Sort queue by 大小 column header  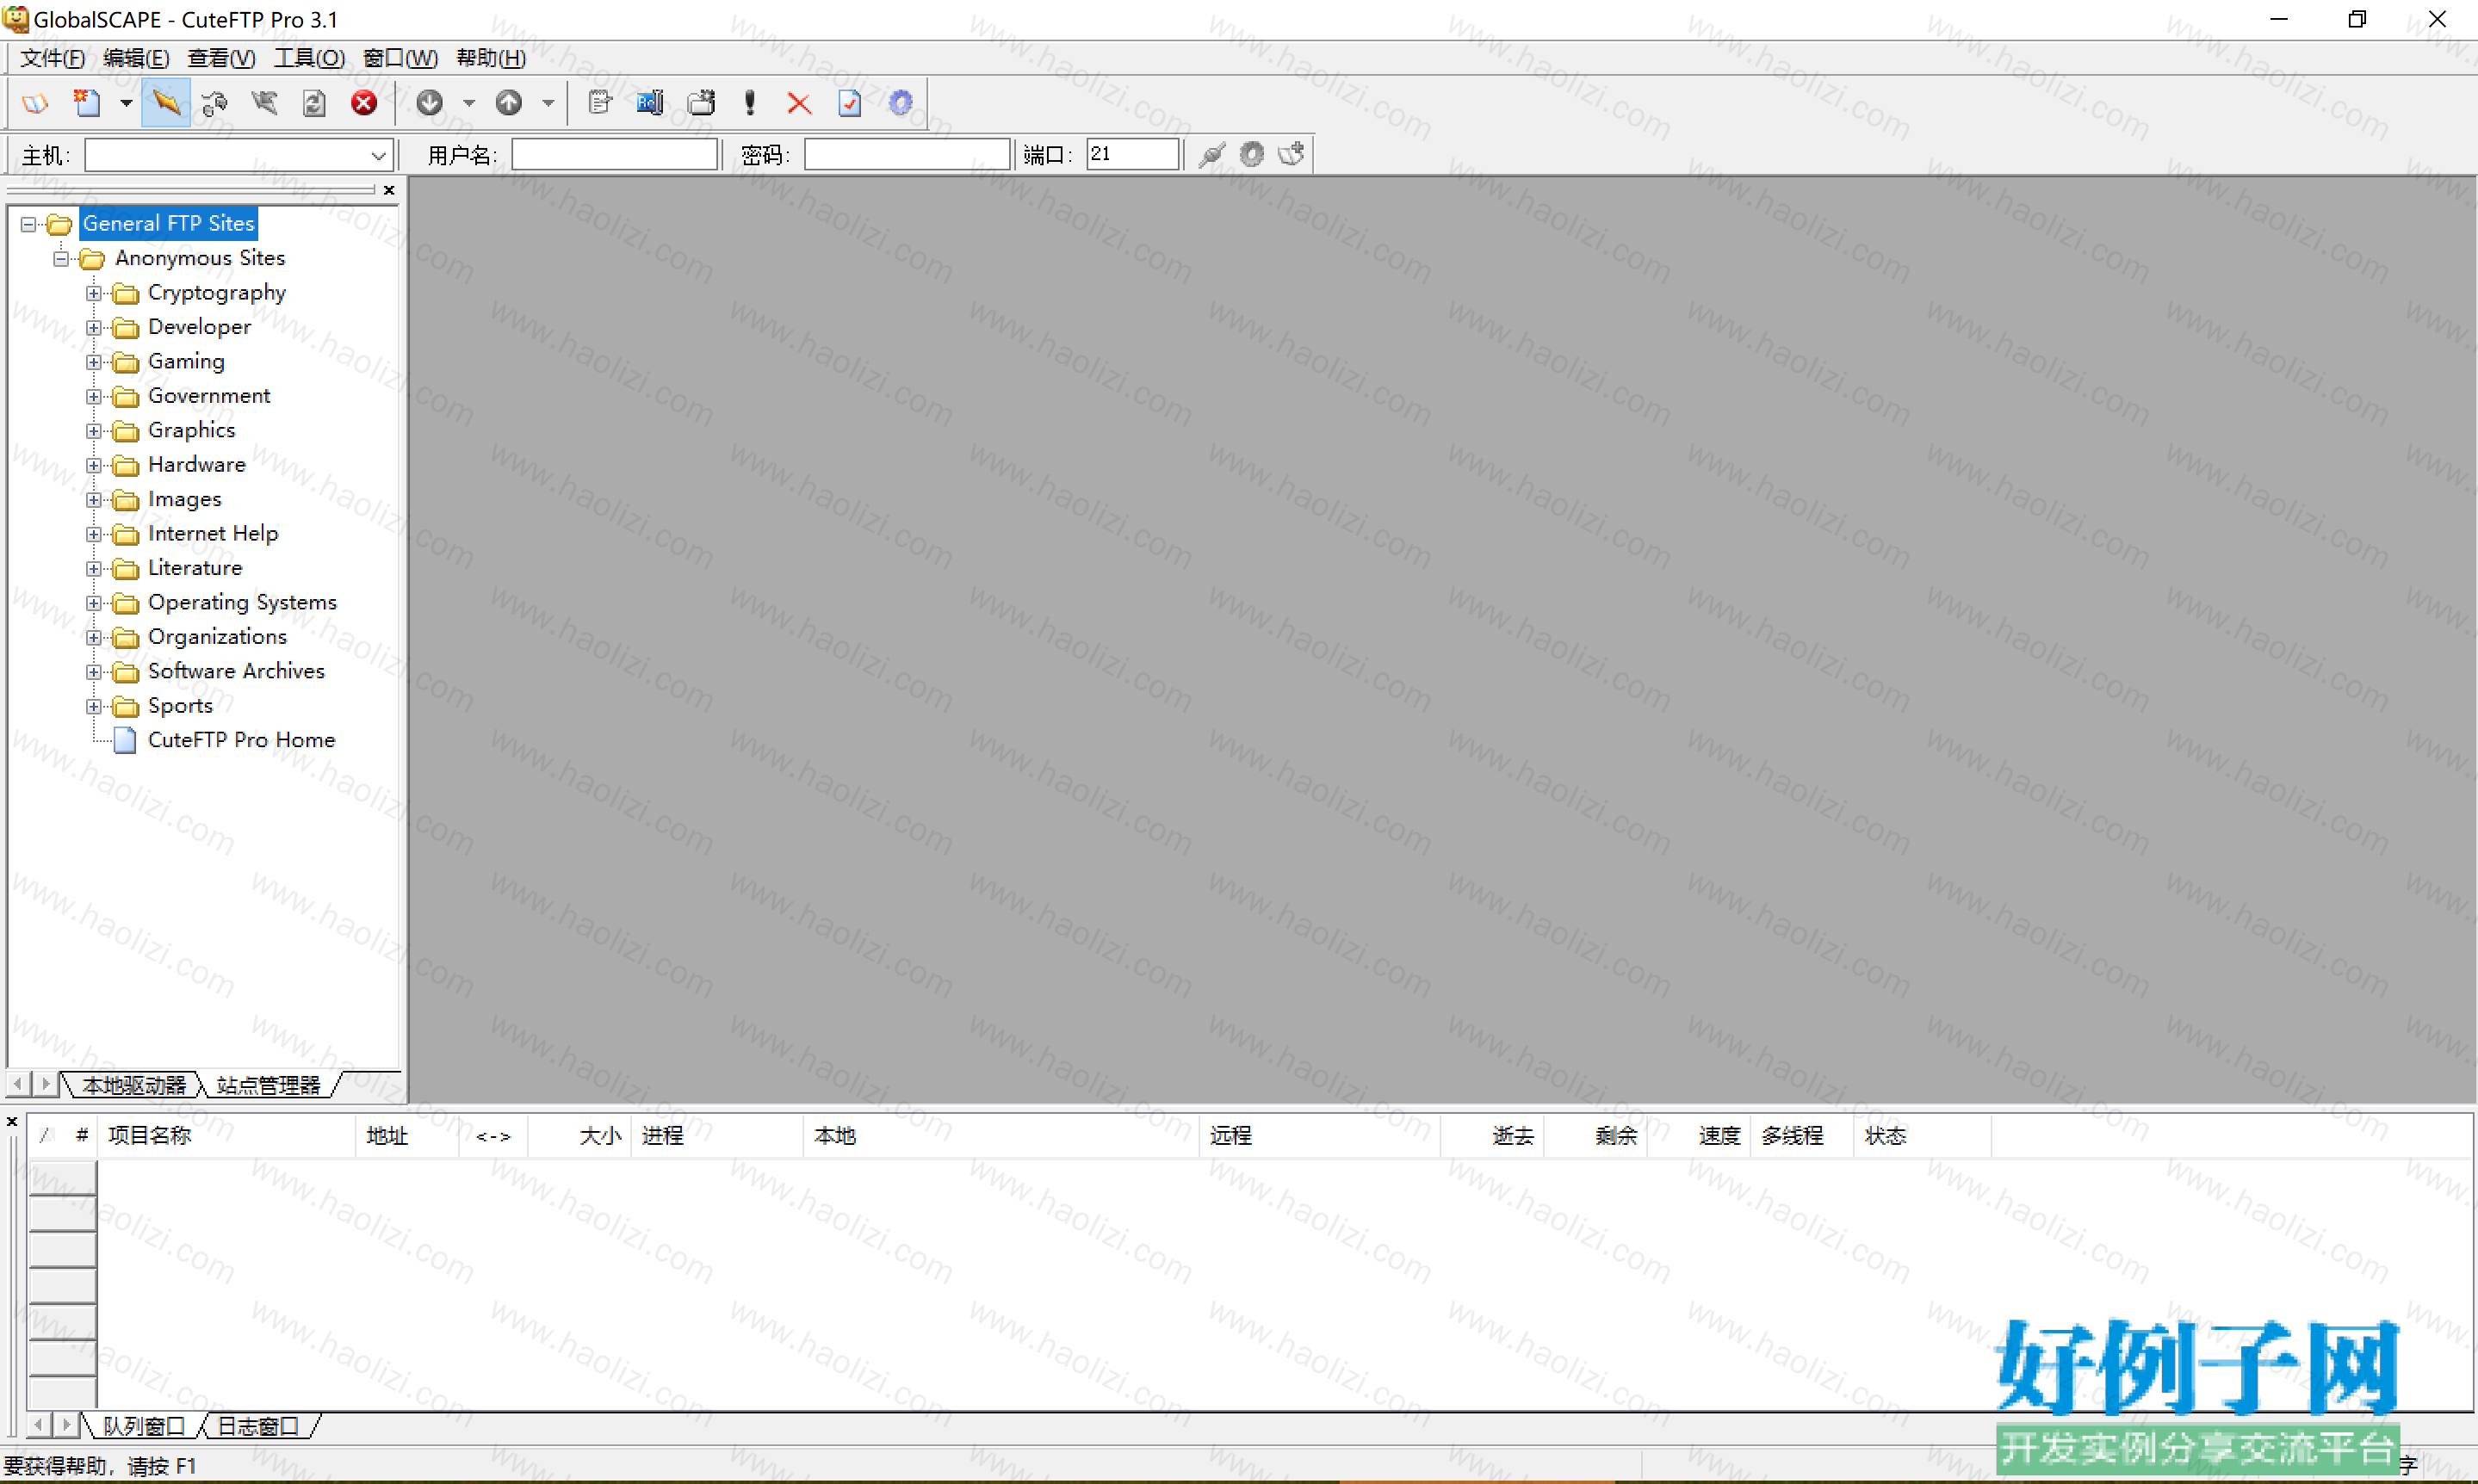[580, 1136]
